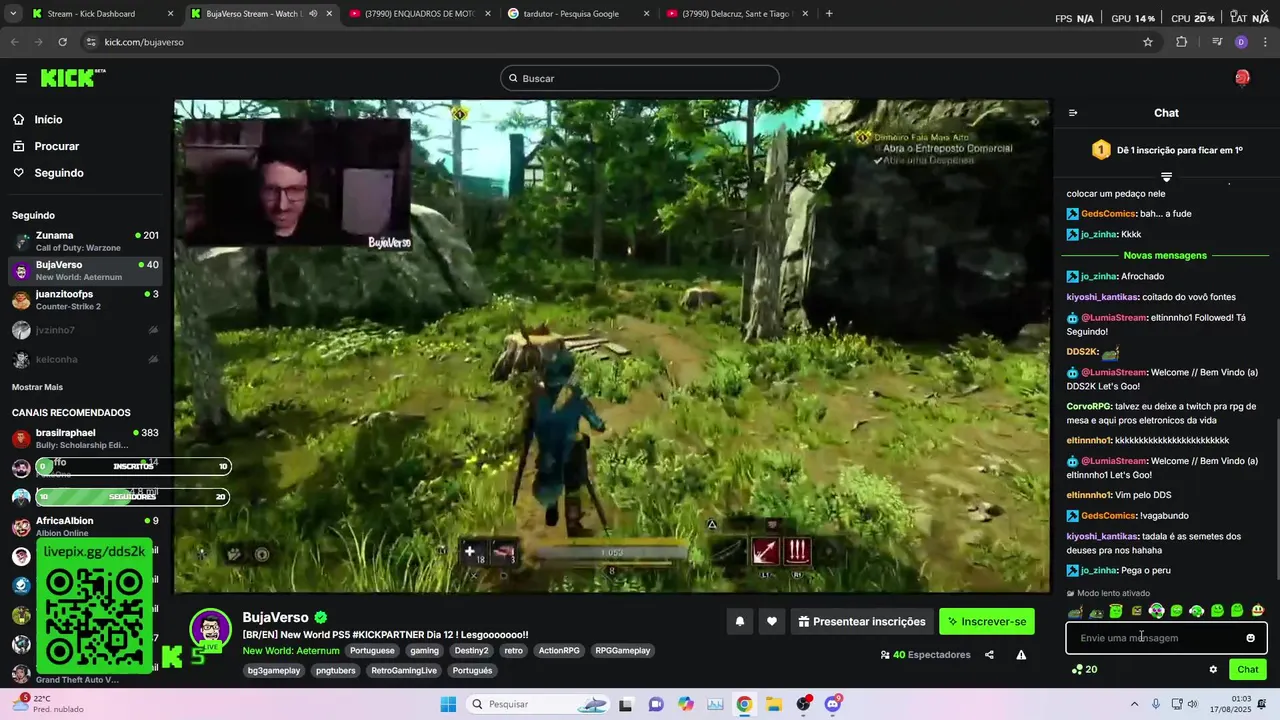Open a new browser tab
Image resolution: width=1280 pixels, height=720 pixels.
(x=829, y=14)
